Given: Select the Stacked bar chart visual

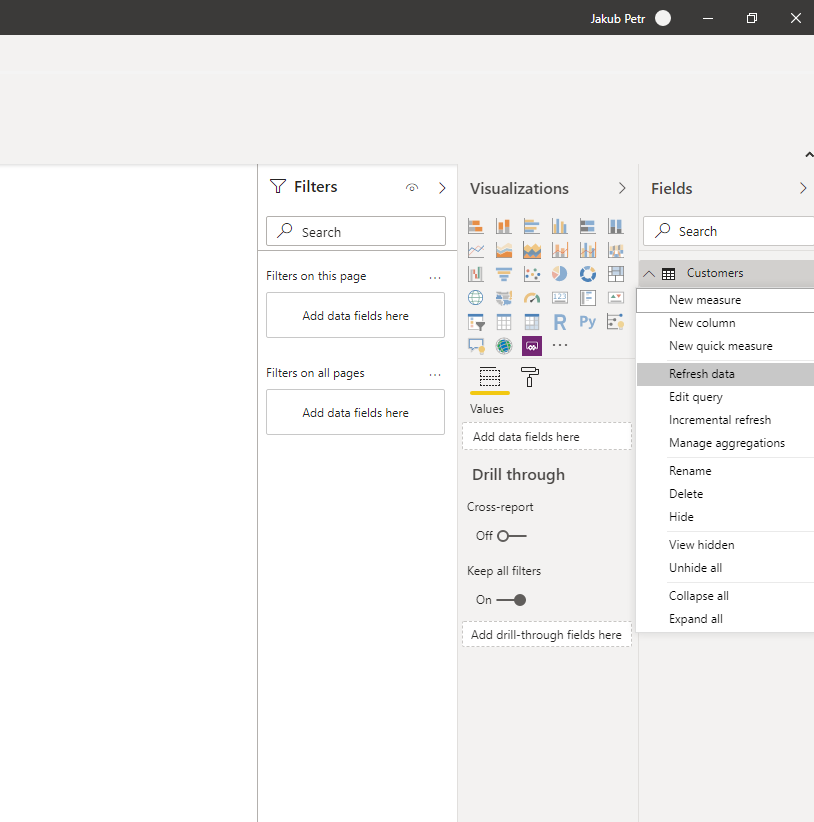Looking at the screenshot, I should coord(475,226).
